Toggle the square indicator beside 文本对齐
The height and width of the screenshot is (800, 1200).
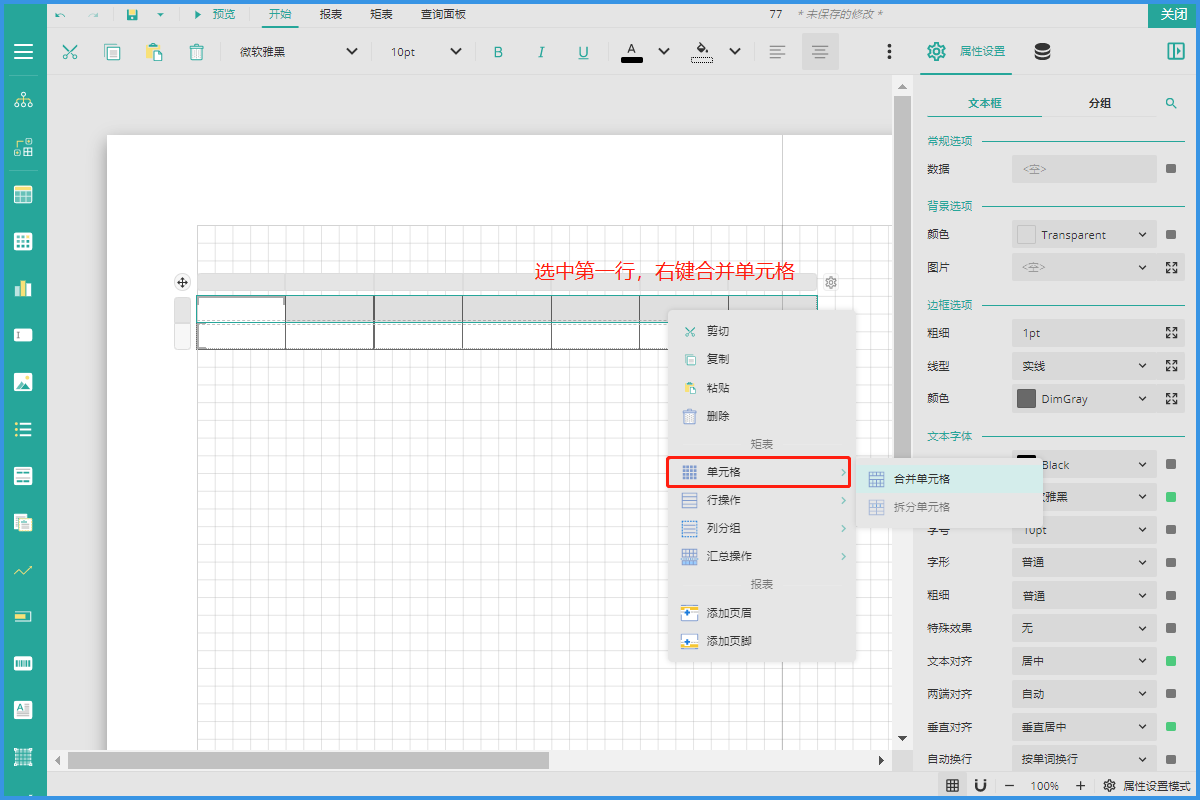click(x=1171, y=661)
